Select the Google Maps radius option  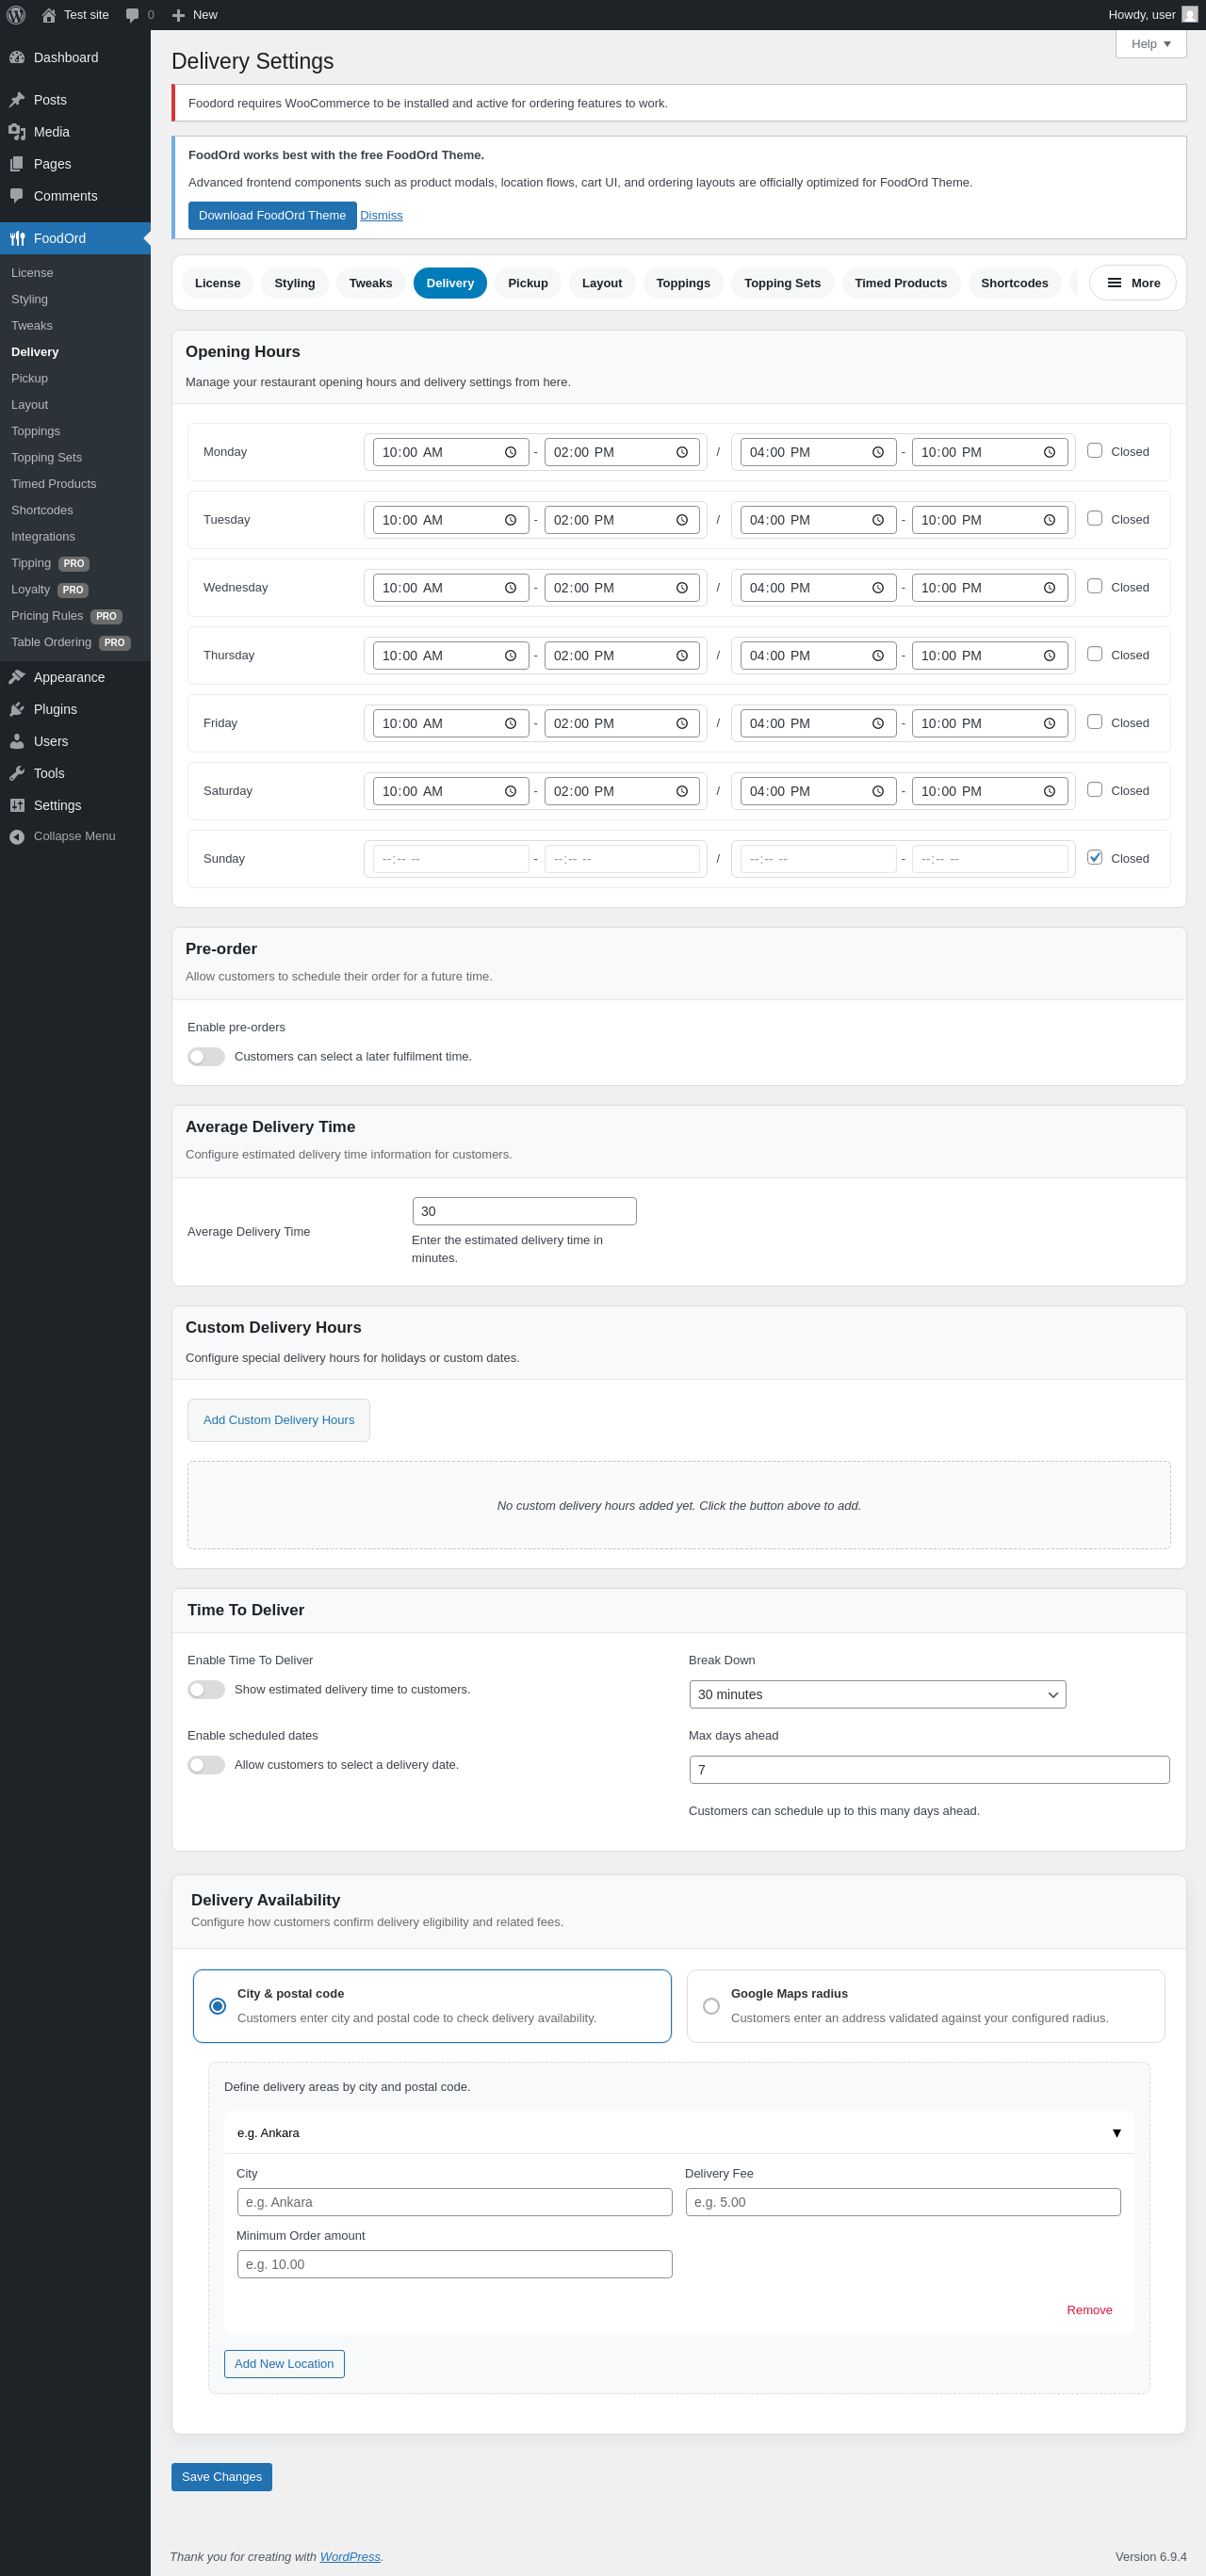click(x=711, y=2006)
